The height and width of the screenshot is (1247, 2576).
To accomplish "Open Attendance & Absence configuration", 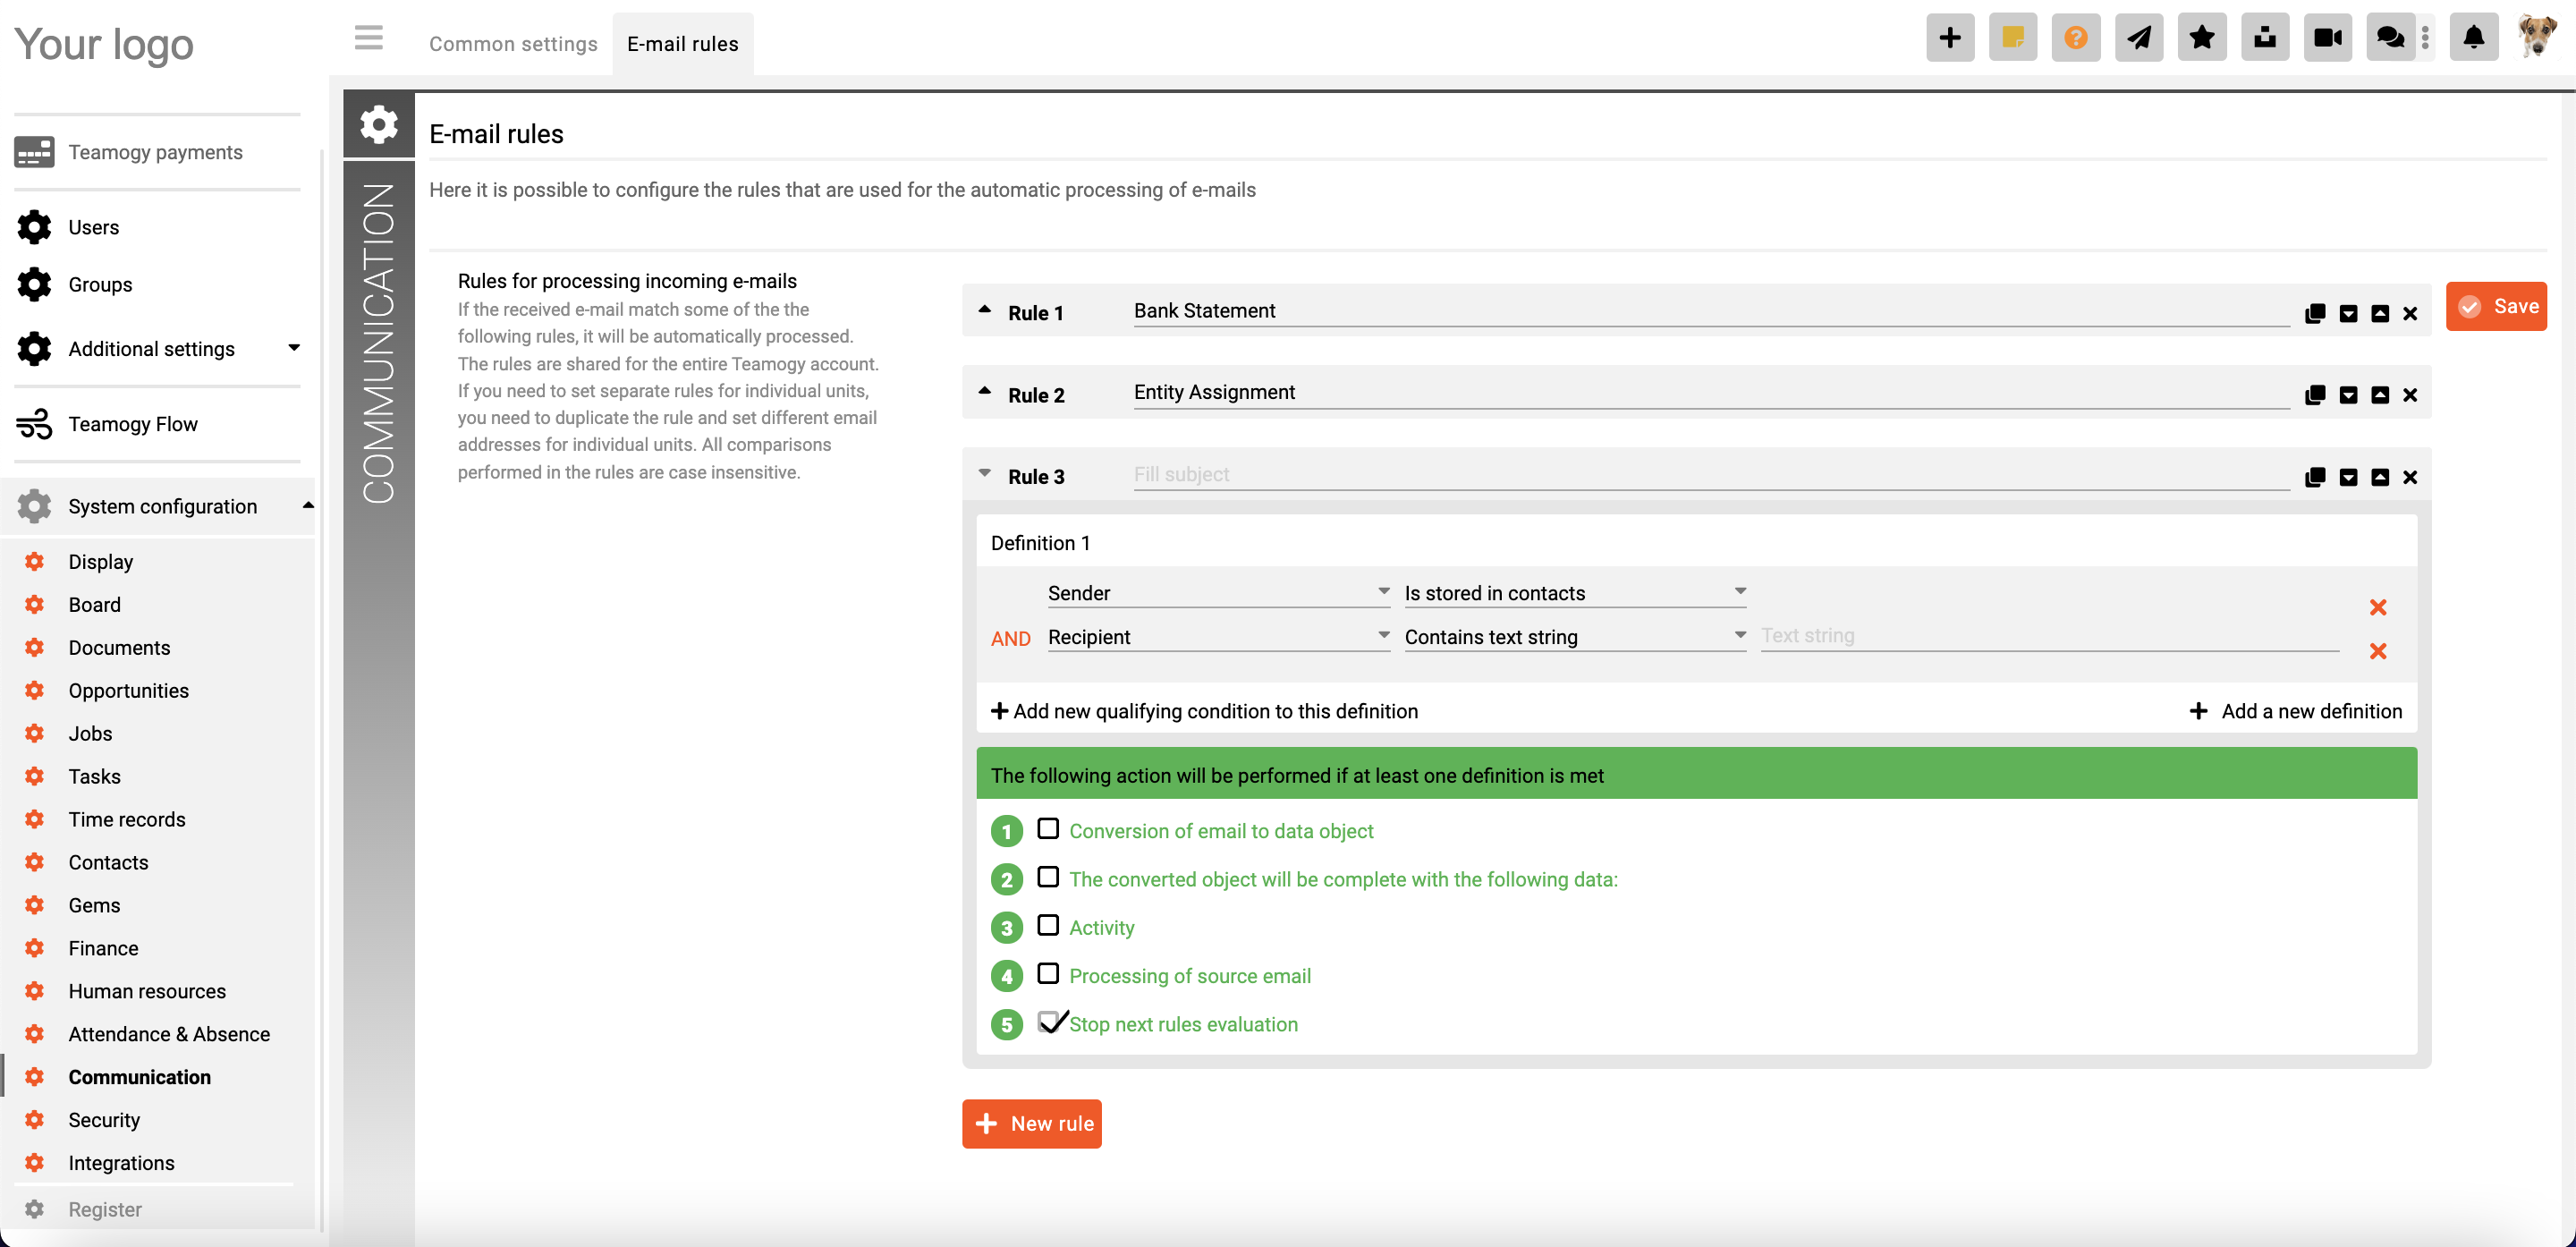I will (169, 1033).
